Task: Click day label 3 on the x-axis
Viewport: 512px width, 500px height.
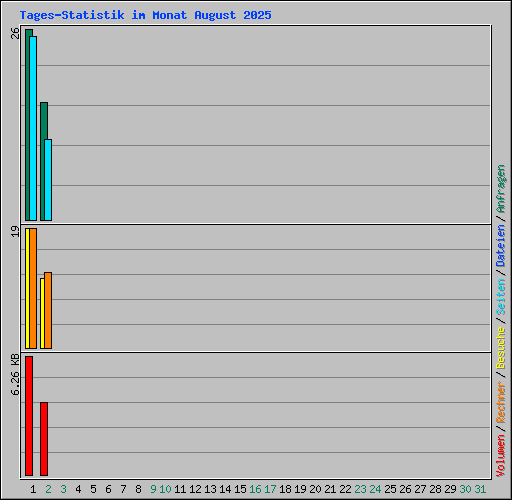Action: 63,489
